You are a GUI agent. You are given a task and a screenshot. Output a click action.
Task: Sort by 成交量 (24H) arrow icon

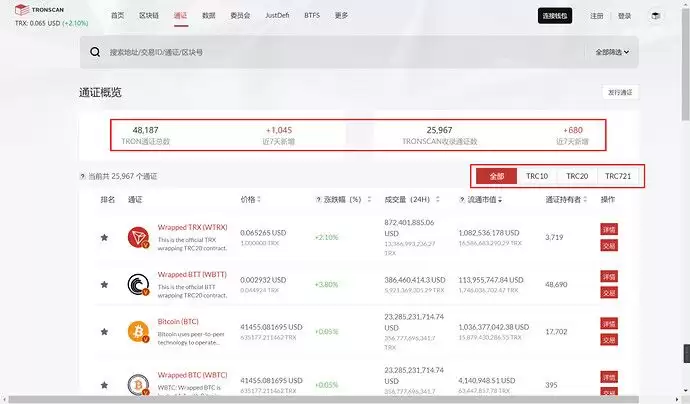click(x=437, y=199)
